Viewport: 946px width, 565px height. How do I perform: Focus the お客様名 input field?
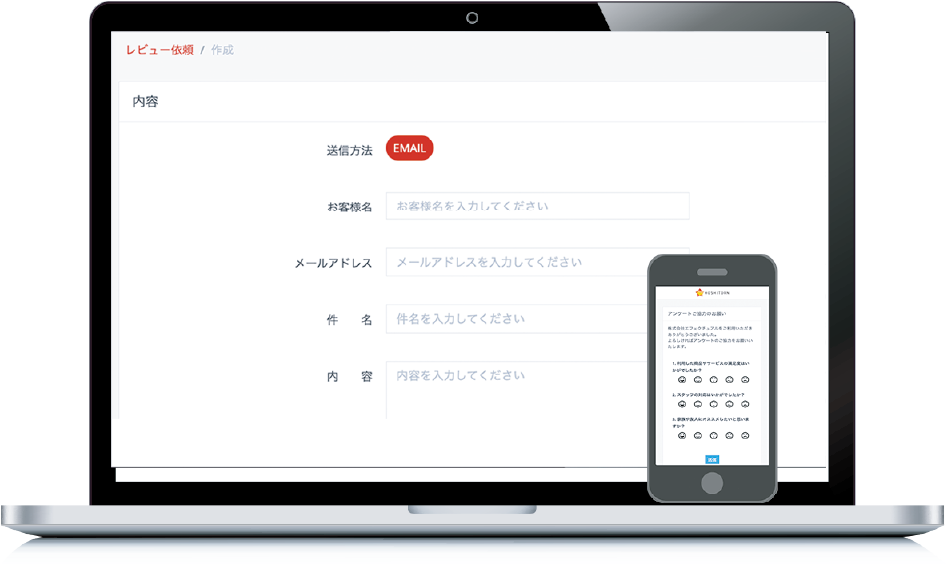[538, 206]
